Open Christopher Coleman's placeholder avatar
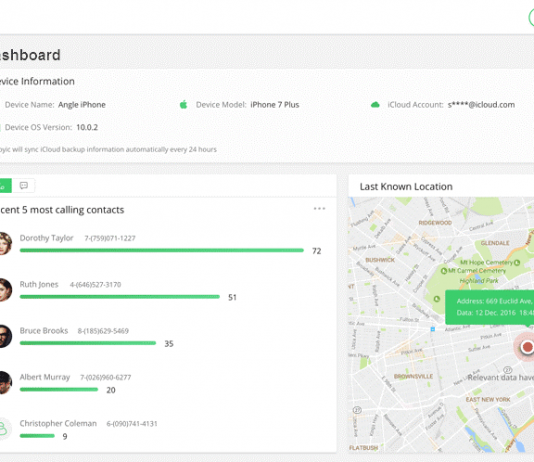 (x=5, y=429)
